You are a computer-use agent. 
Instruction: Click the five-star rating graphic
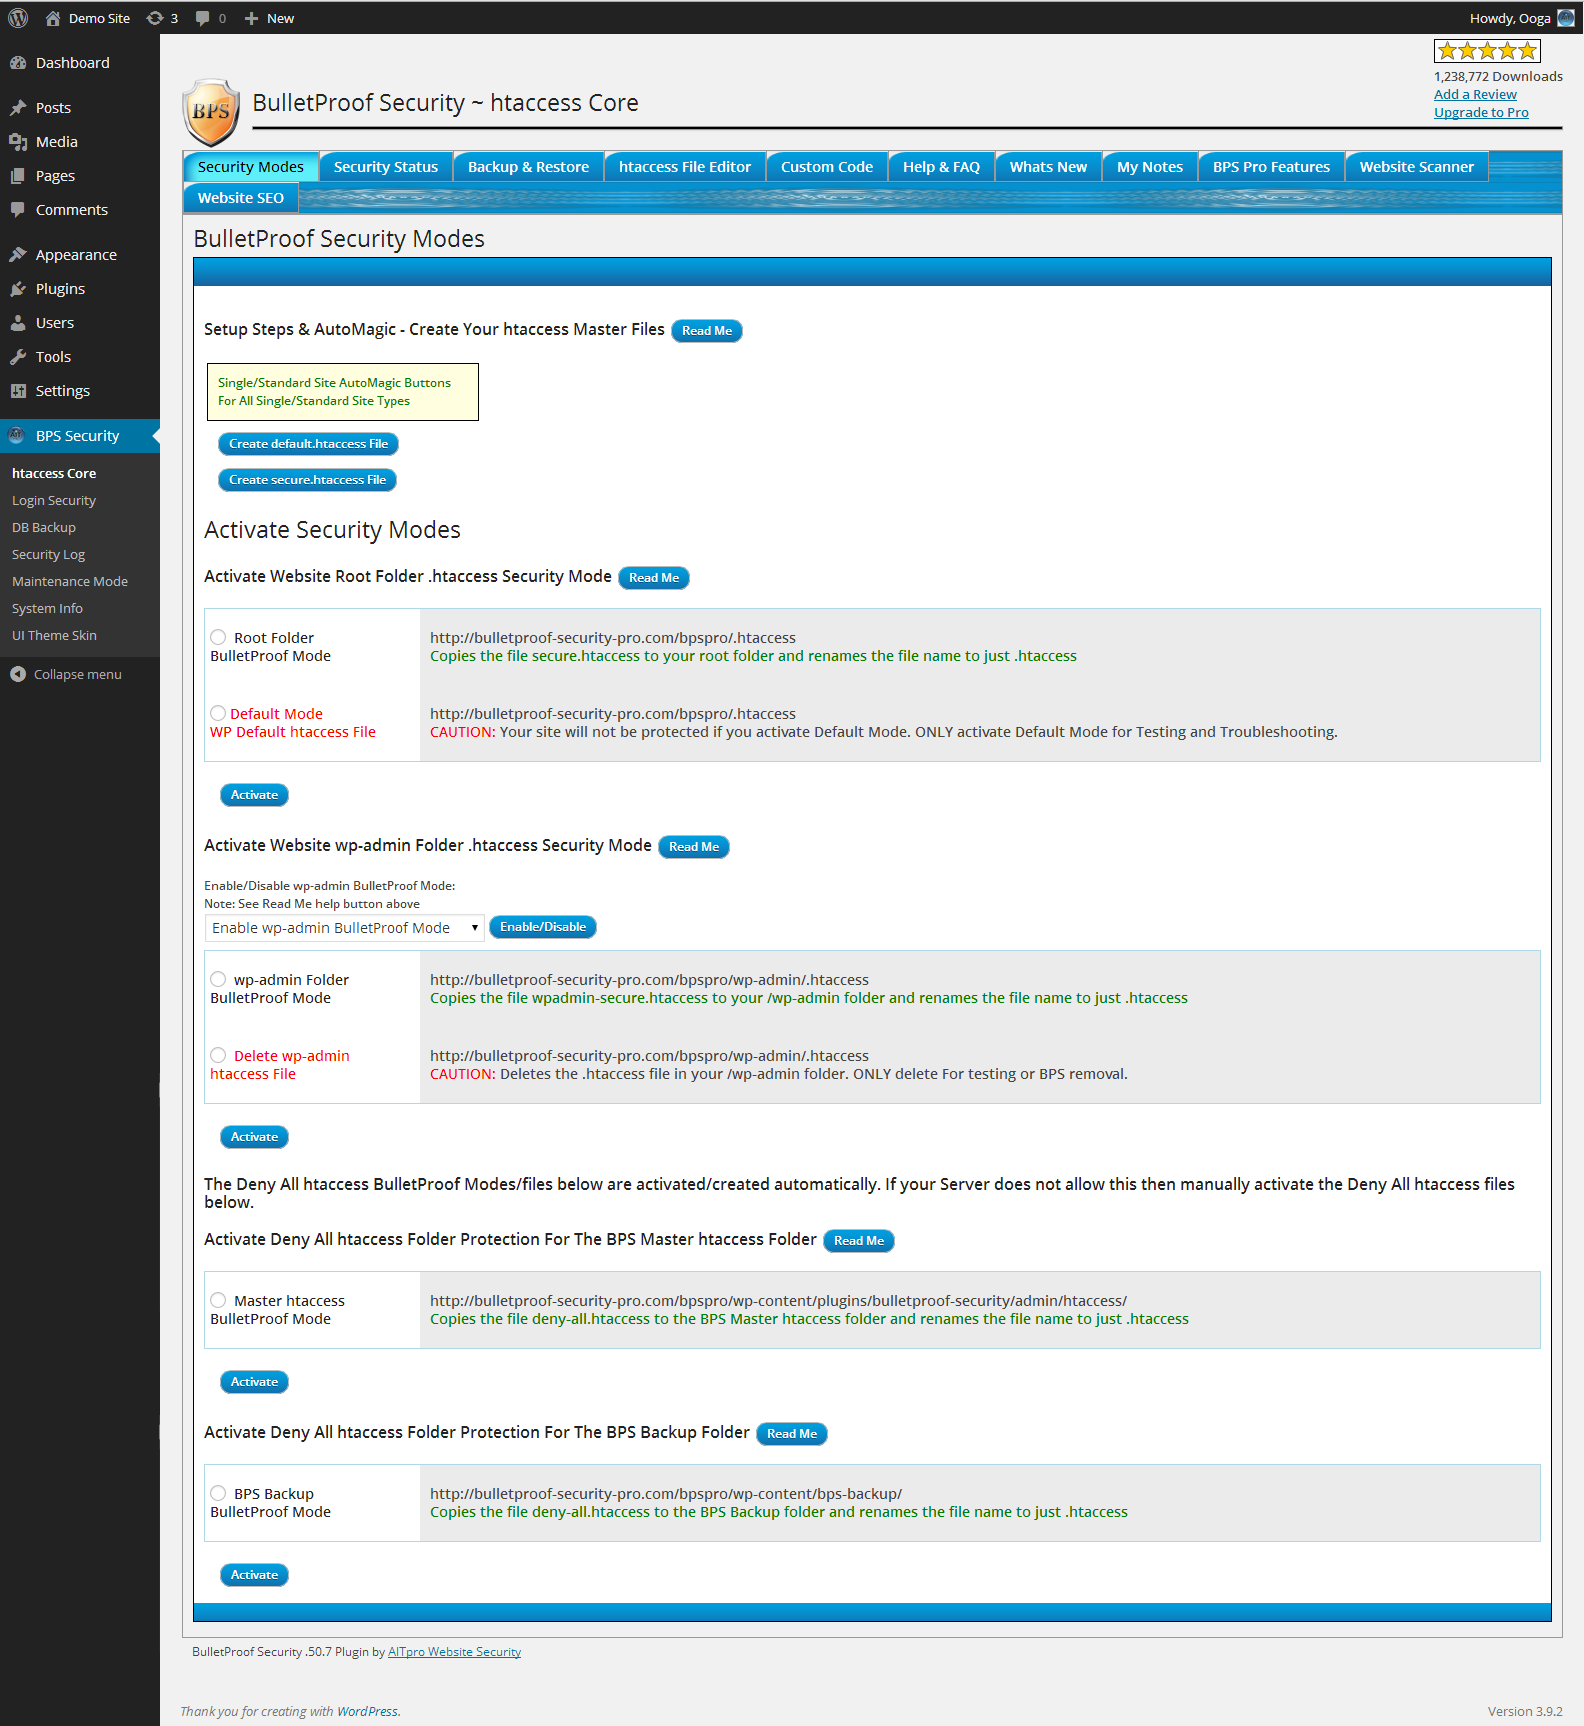[1487, 51]
